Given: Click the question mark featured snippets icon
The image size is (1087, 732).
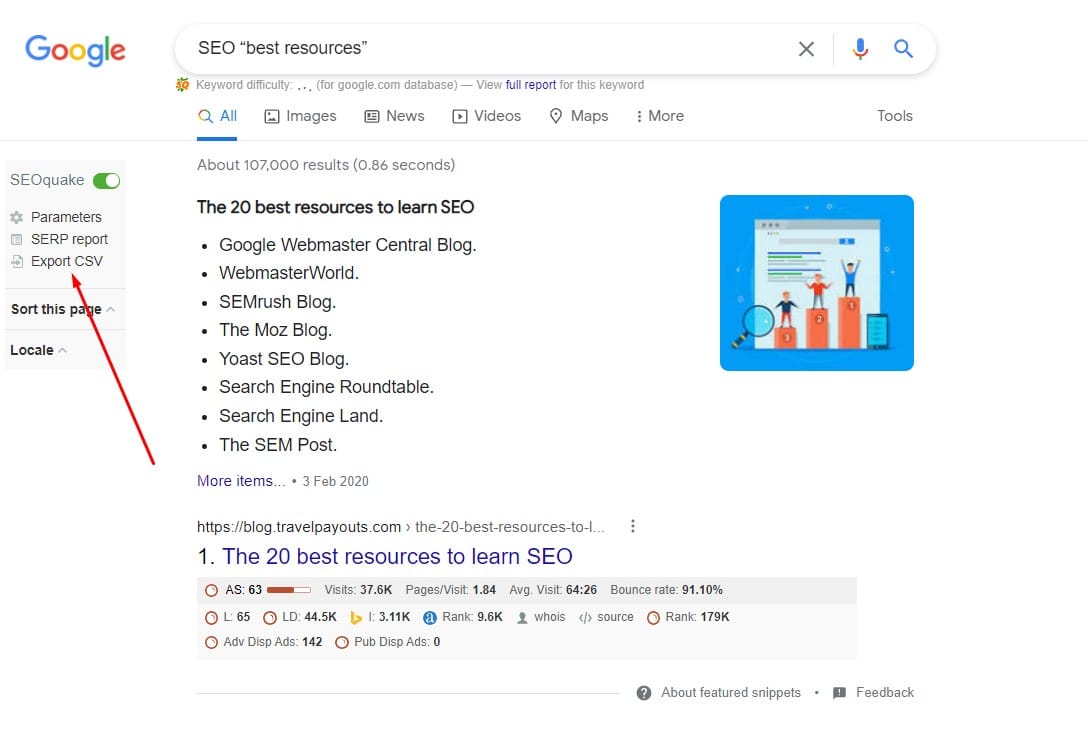Looking at the screenshot, I should coord(644,693).
